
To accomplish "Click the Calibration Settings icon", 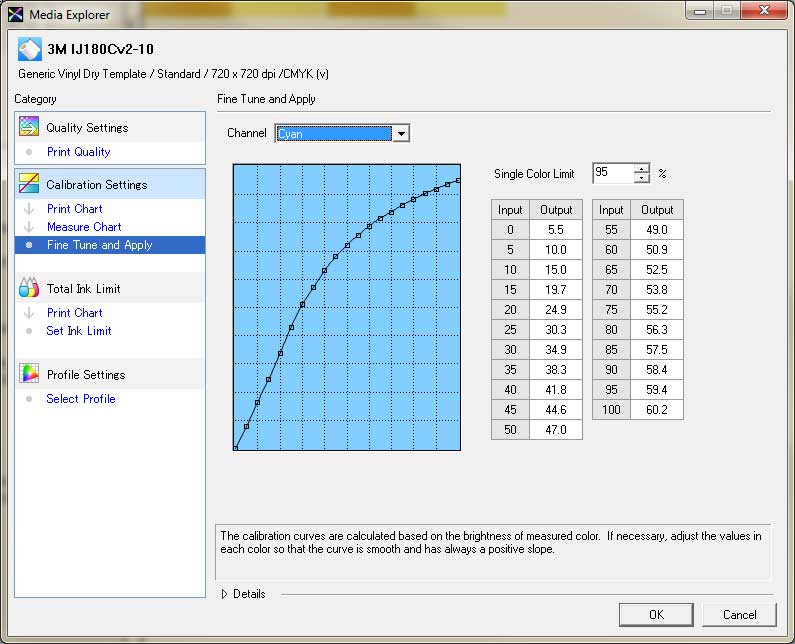I will (x=29, y=184).
